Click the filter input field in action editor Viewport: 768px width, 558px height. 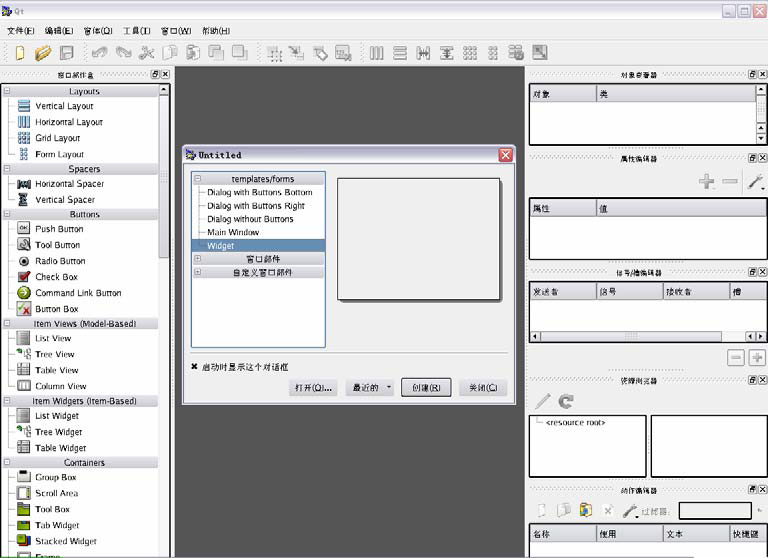pos(714,511)
